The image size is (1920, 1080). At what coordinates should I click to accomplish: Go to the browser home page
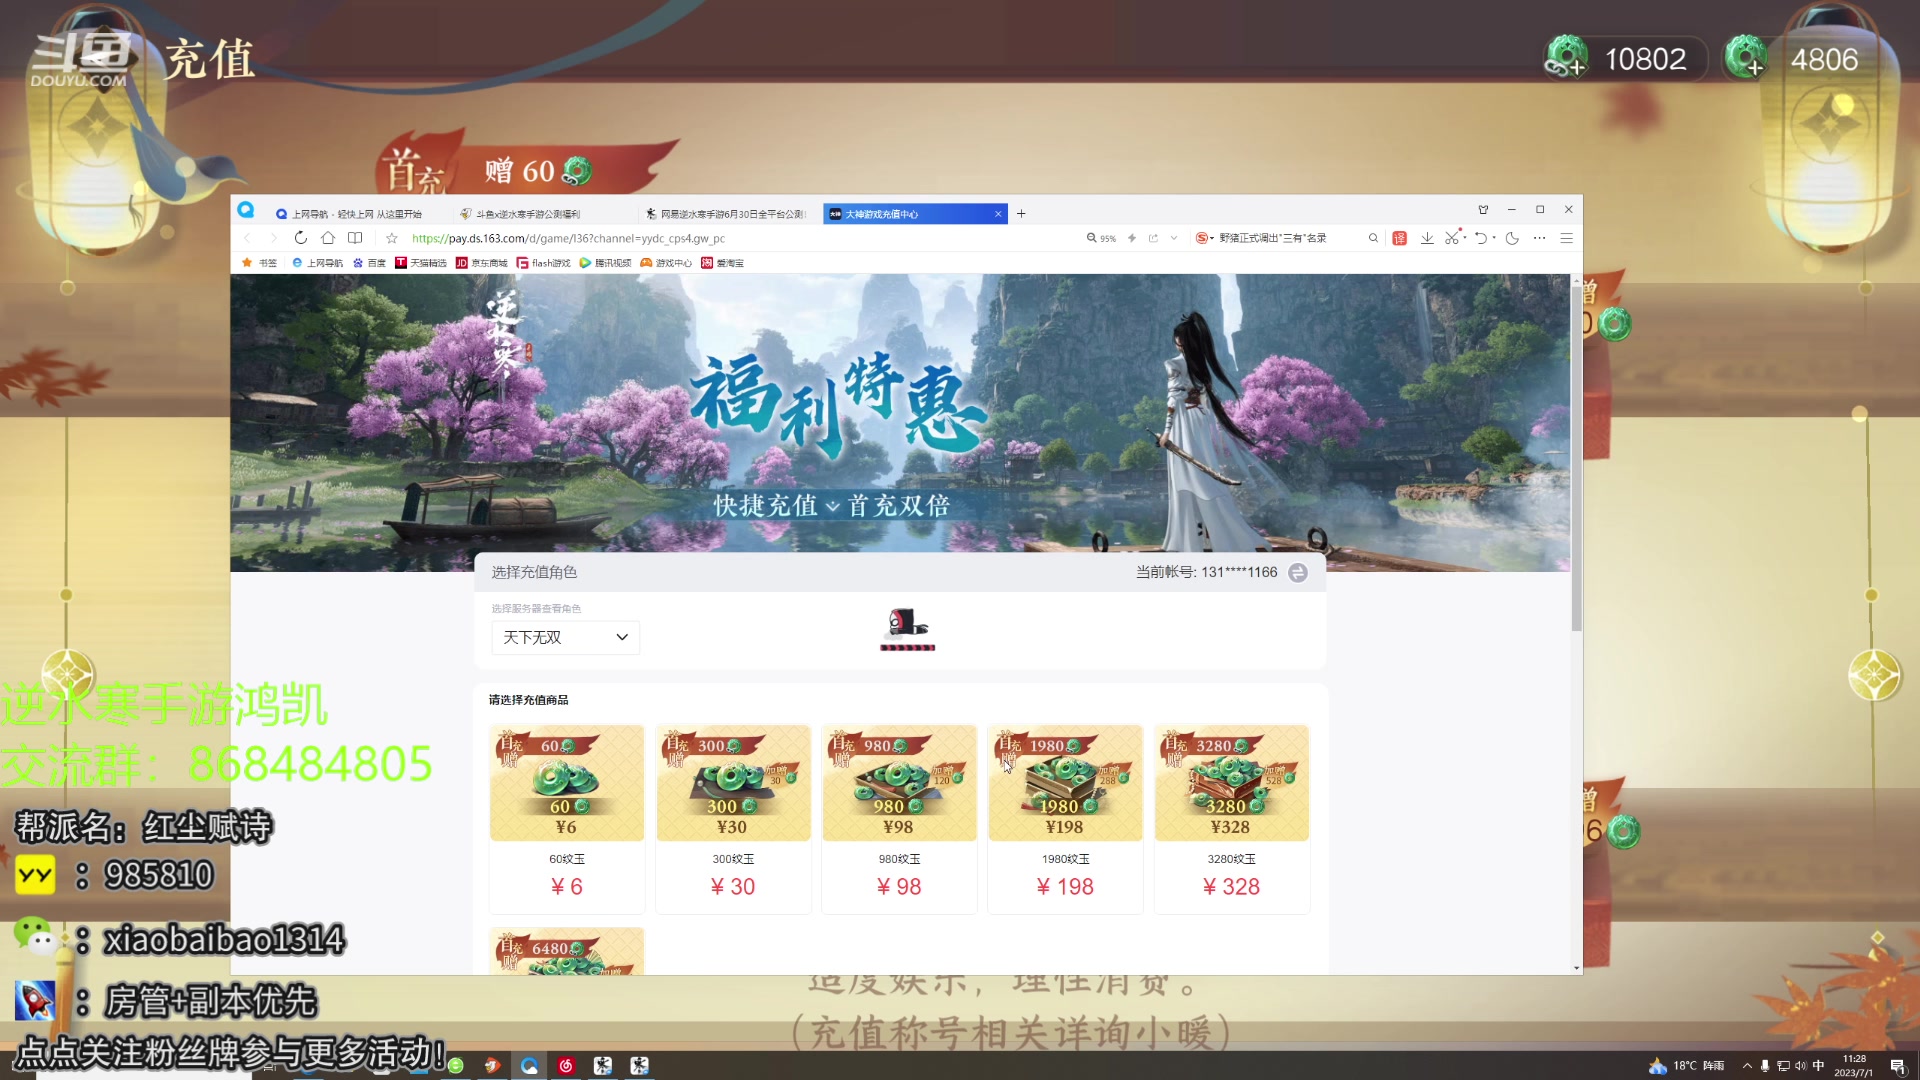tap(328, 238)
